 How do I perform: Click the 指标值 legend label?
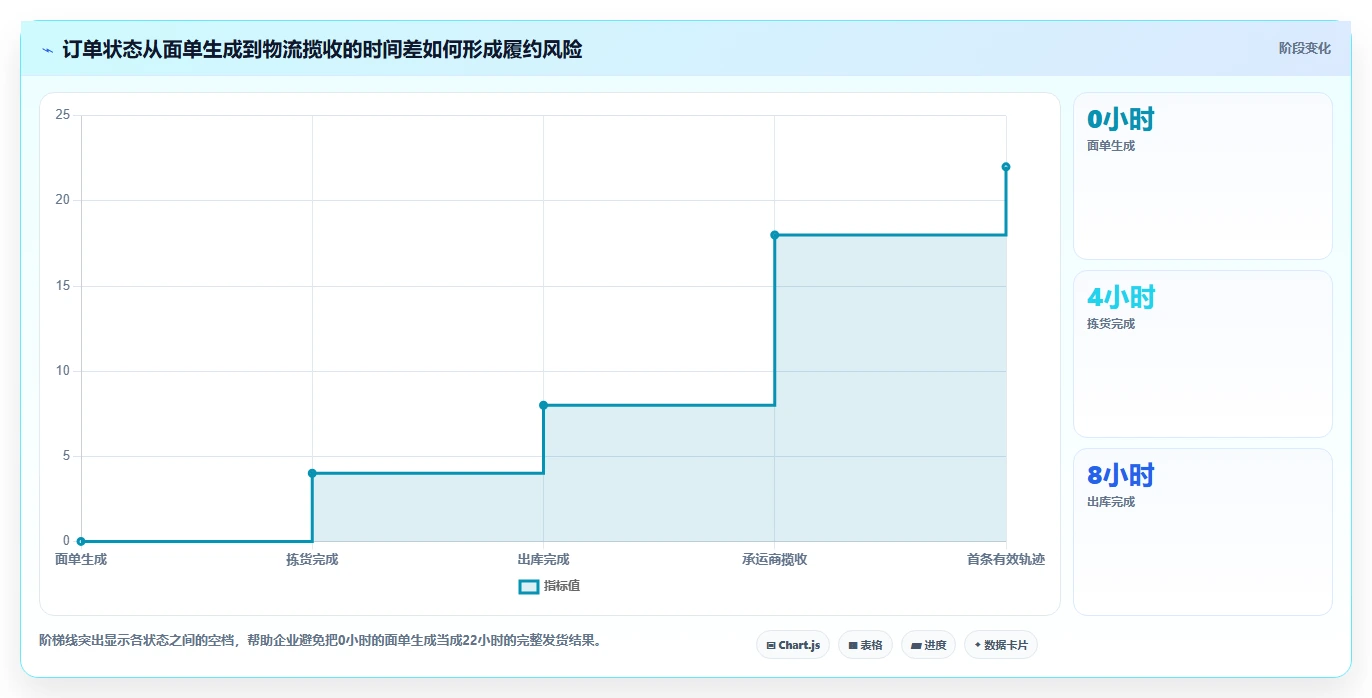[562, 586]
